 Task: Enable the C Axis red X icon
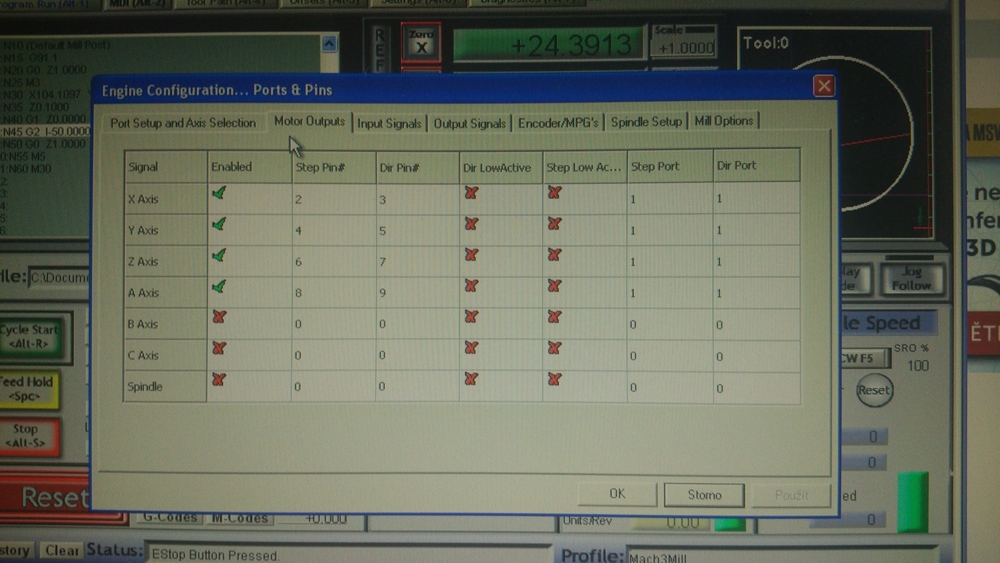click(219, 348)
